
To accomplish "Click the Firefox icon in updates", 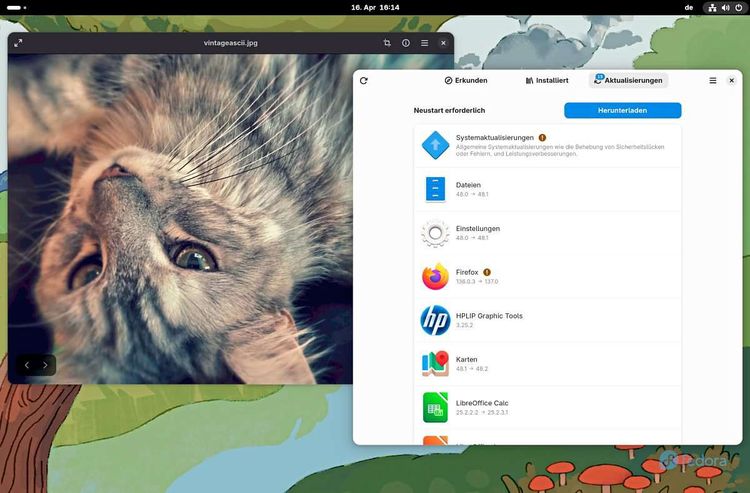I will [x=435, y=276].
